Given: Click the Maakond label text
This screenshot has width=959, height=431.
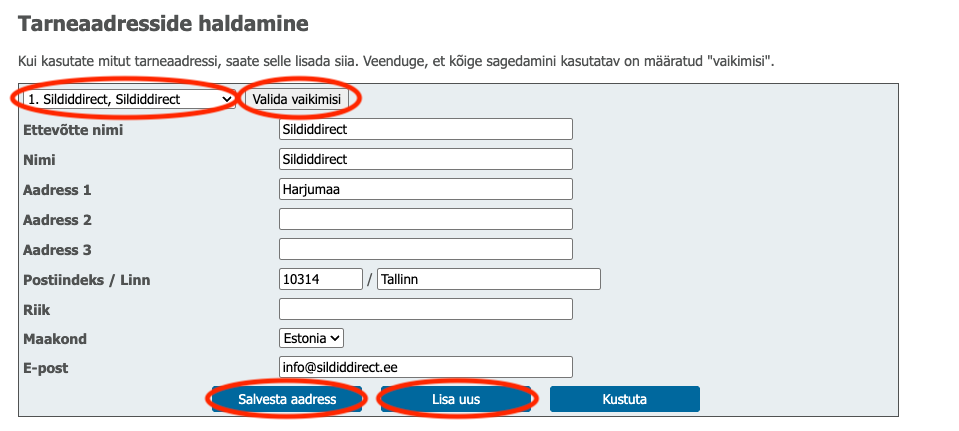Looking at the screenshot, I should click(57, 339).
